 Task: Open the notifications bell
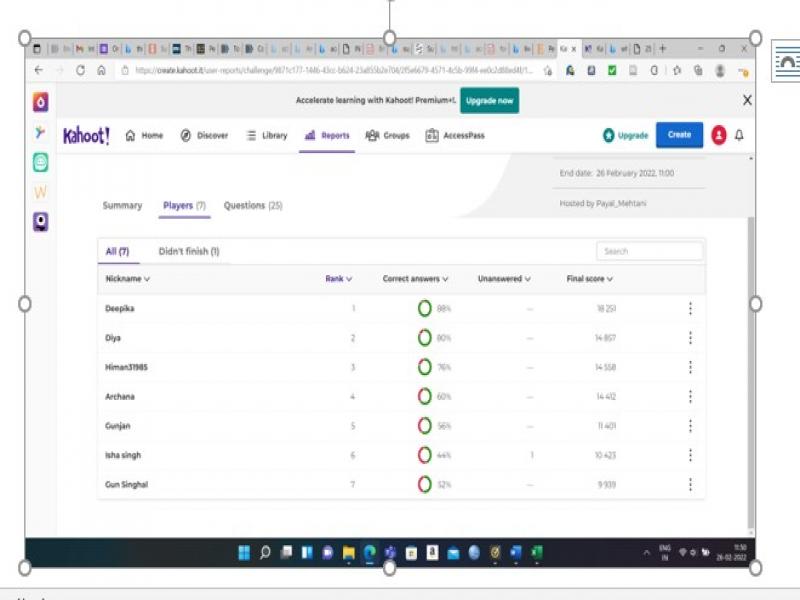[x=739, y=135]
